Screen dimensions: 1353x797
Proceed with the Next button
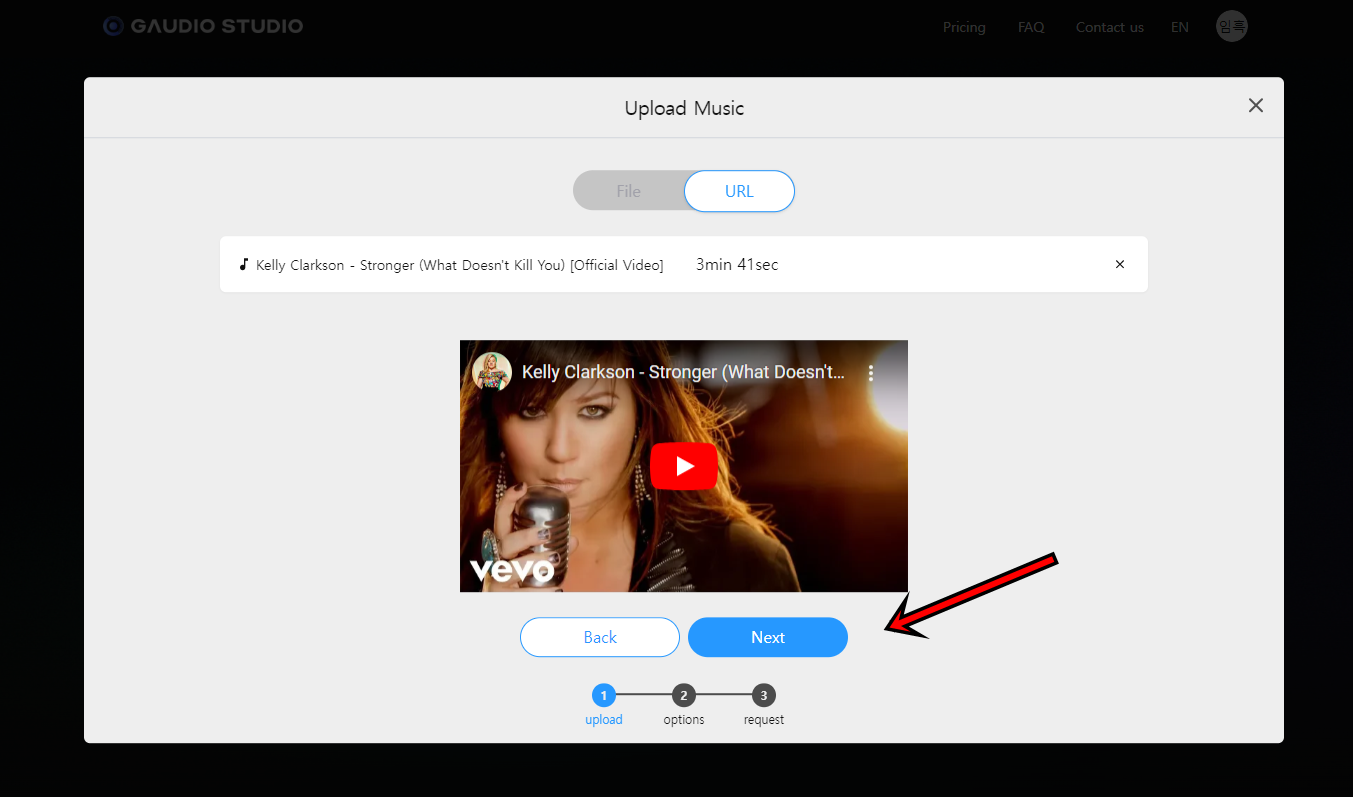[768, 637]
